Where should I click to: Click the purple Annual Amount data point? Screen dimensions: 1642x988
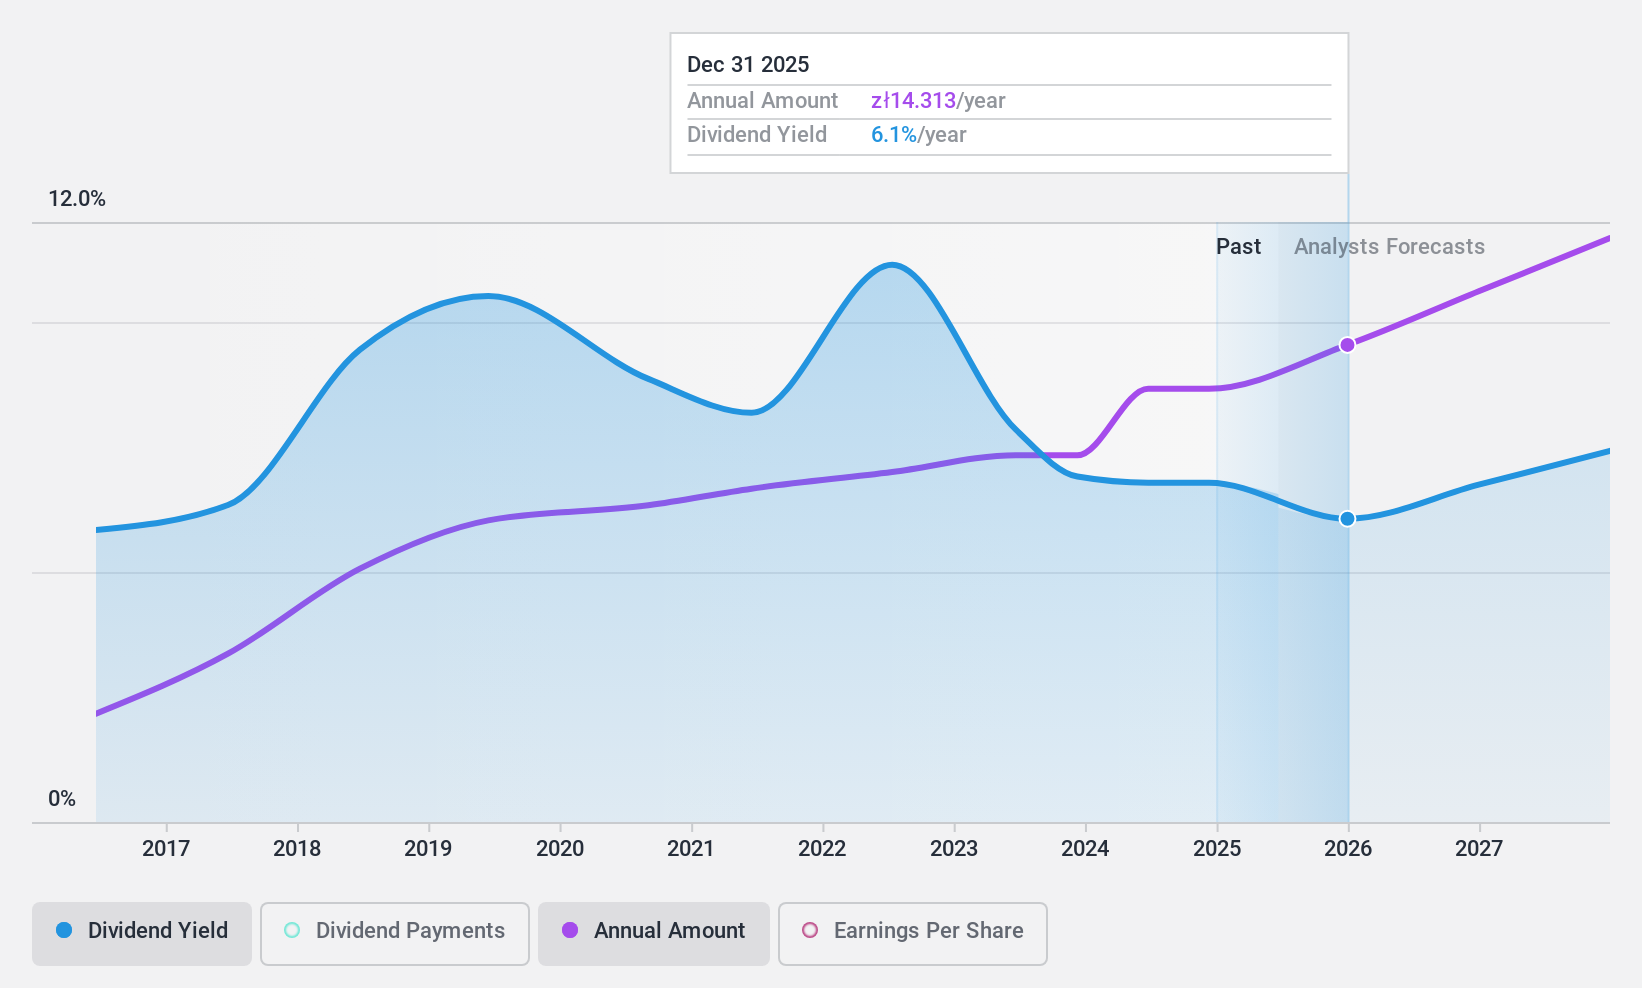1347,345
